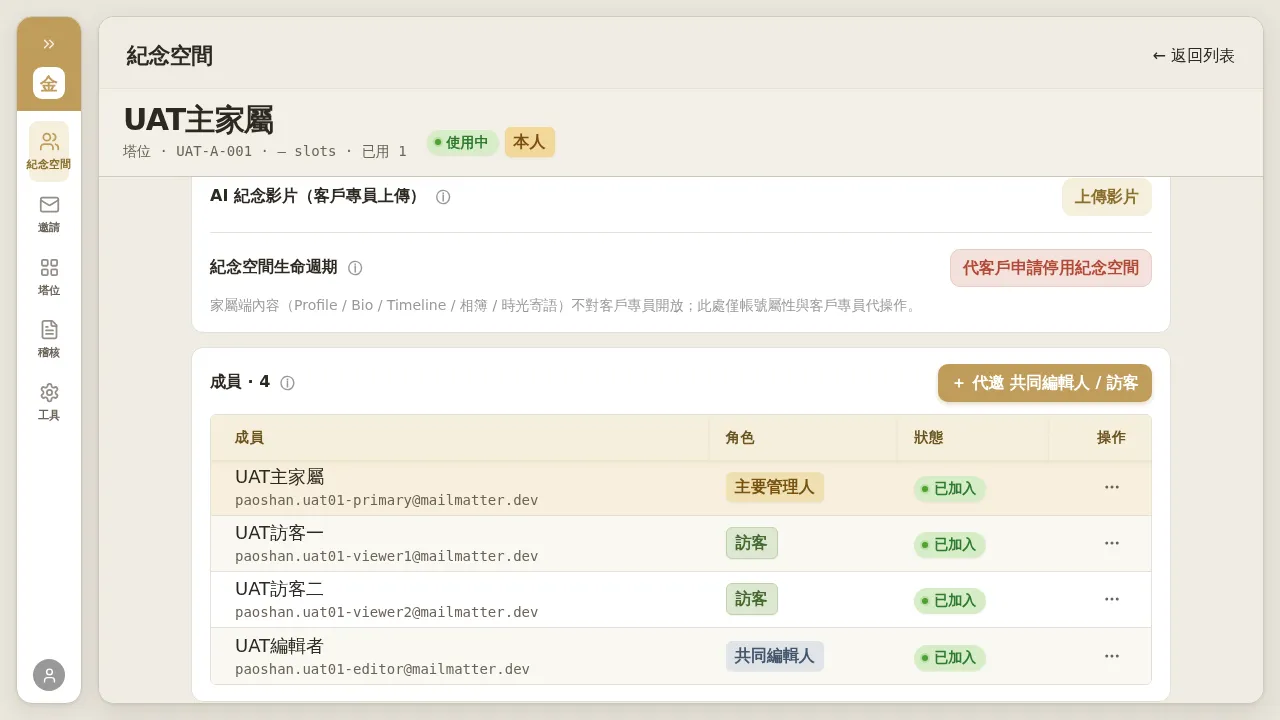Click email paoshan.uat01-viewer2@mailmatter.dev
1280x720 pixels.
387,612
